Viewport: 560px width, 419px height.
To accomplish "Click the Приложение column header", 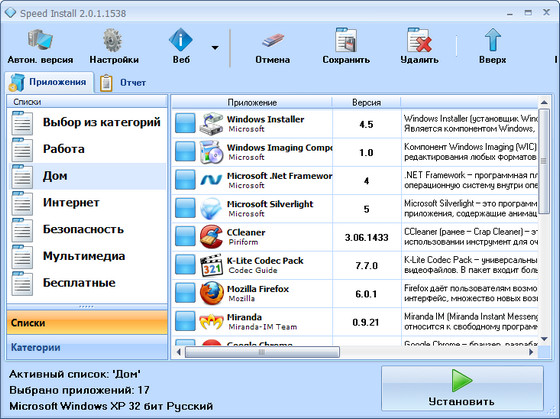I will pos(252,103).
